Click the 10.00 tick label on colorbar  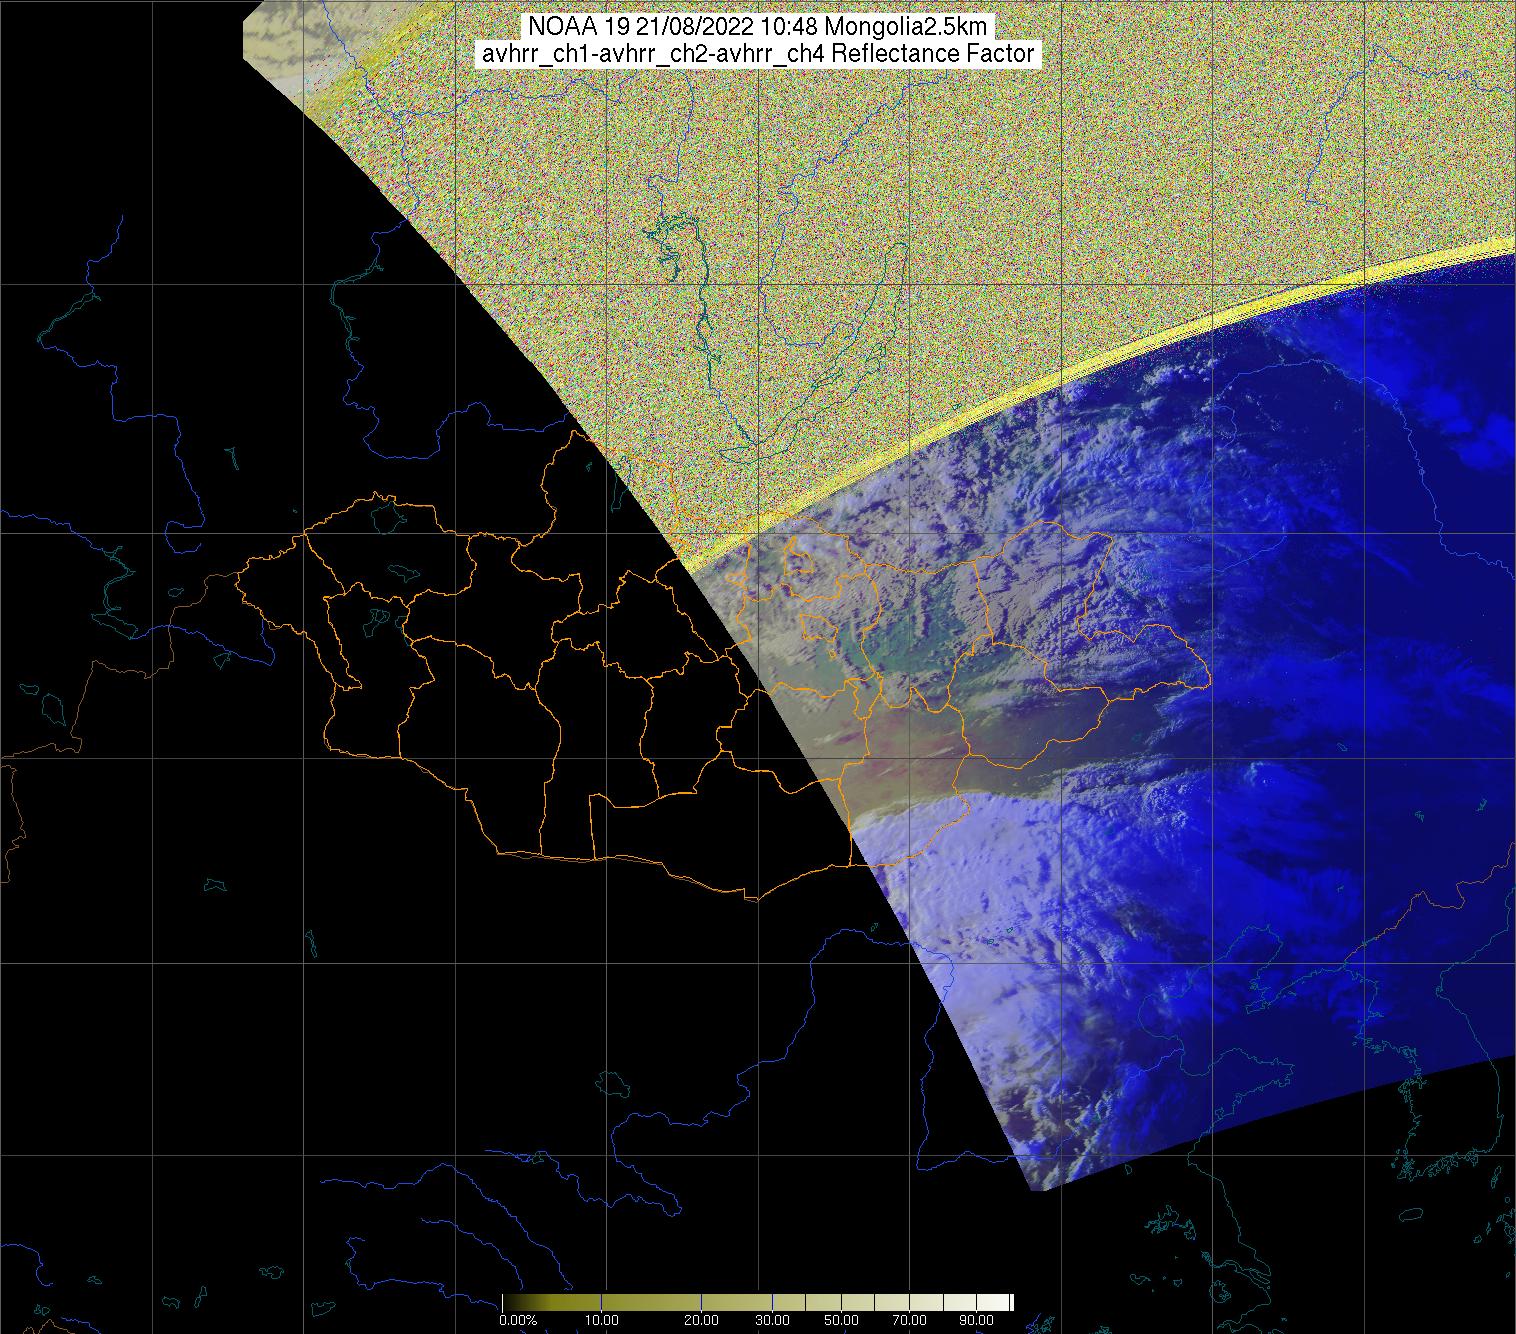pyautogui.click(x=601, y=1320)
